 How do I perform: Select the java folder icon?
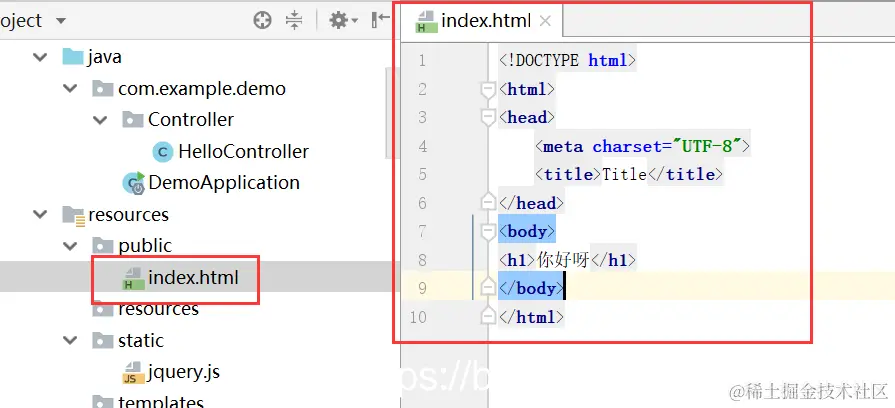(x=72, y=56)
